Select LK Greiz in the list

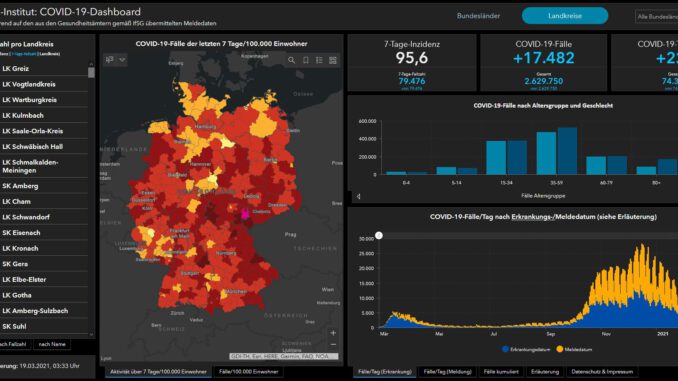44,68
